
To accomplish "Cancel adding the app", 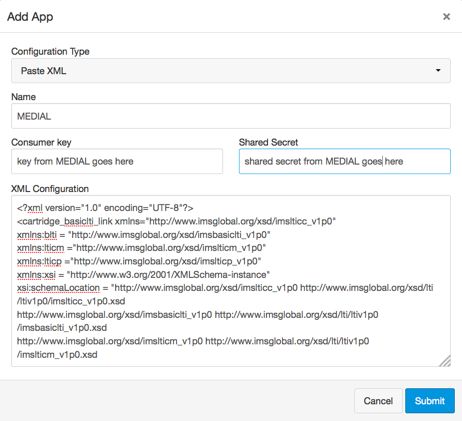I will click(x=378, y=401).
